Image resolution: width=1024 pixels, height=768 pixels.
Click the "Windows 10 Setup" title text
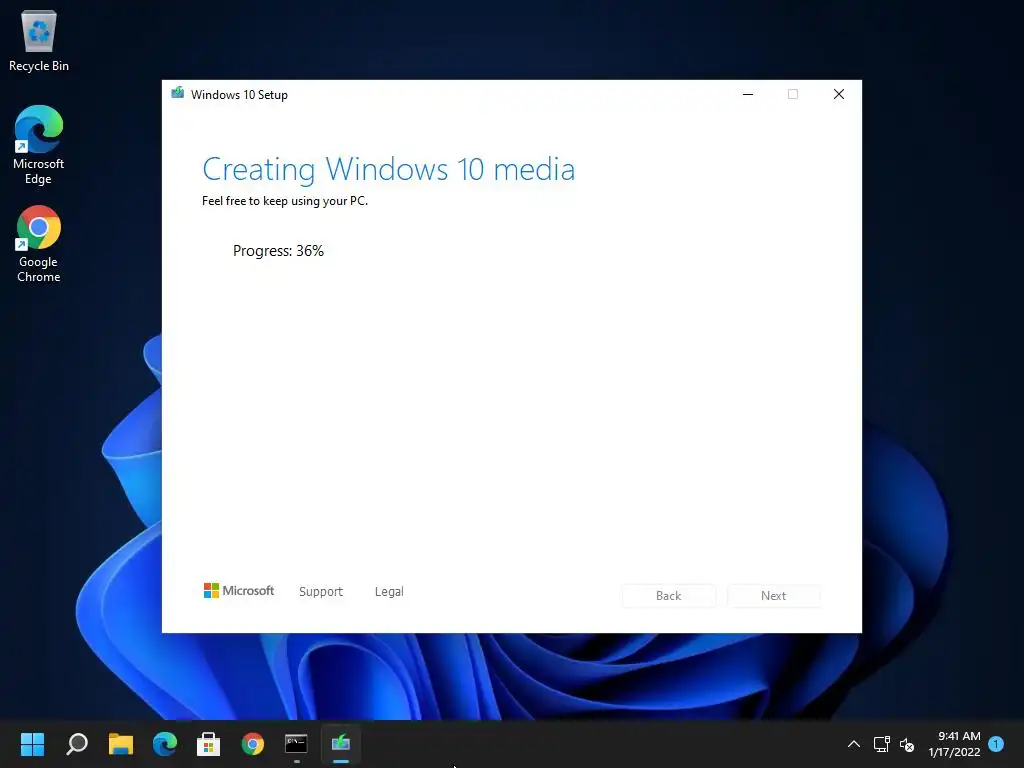(x=239, y=95)
